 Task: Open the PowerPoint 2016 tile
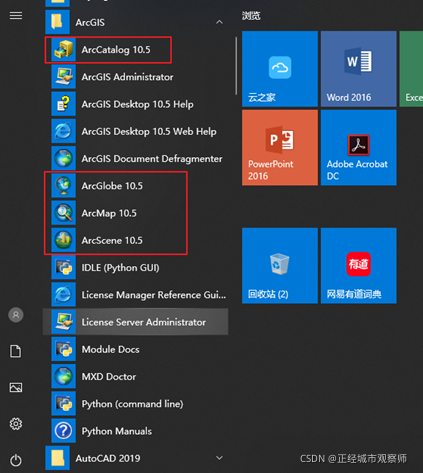tap(280, 148)
